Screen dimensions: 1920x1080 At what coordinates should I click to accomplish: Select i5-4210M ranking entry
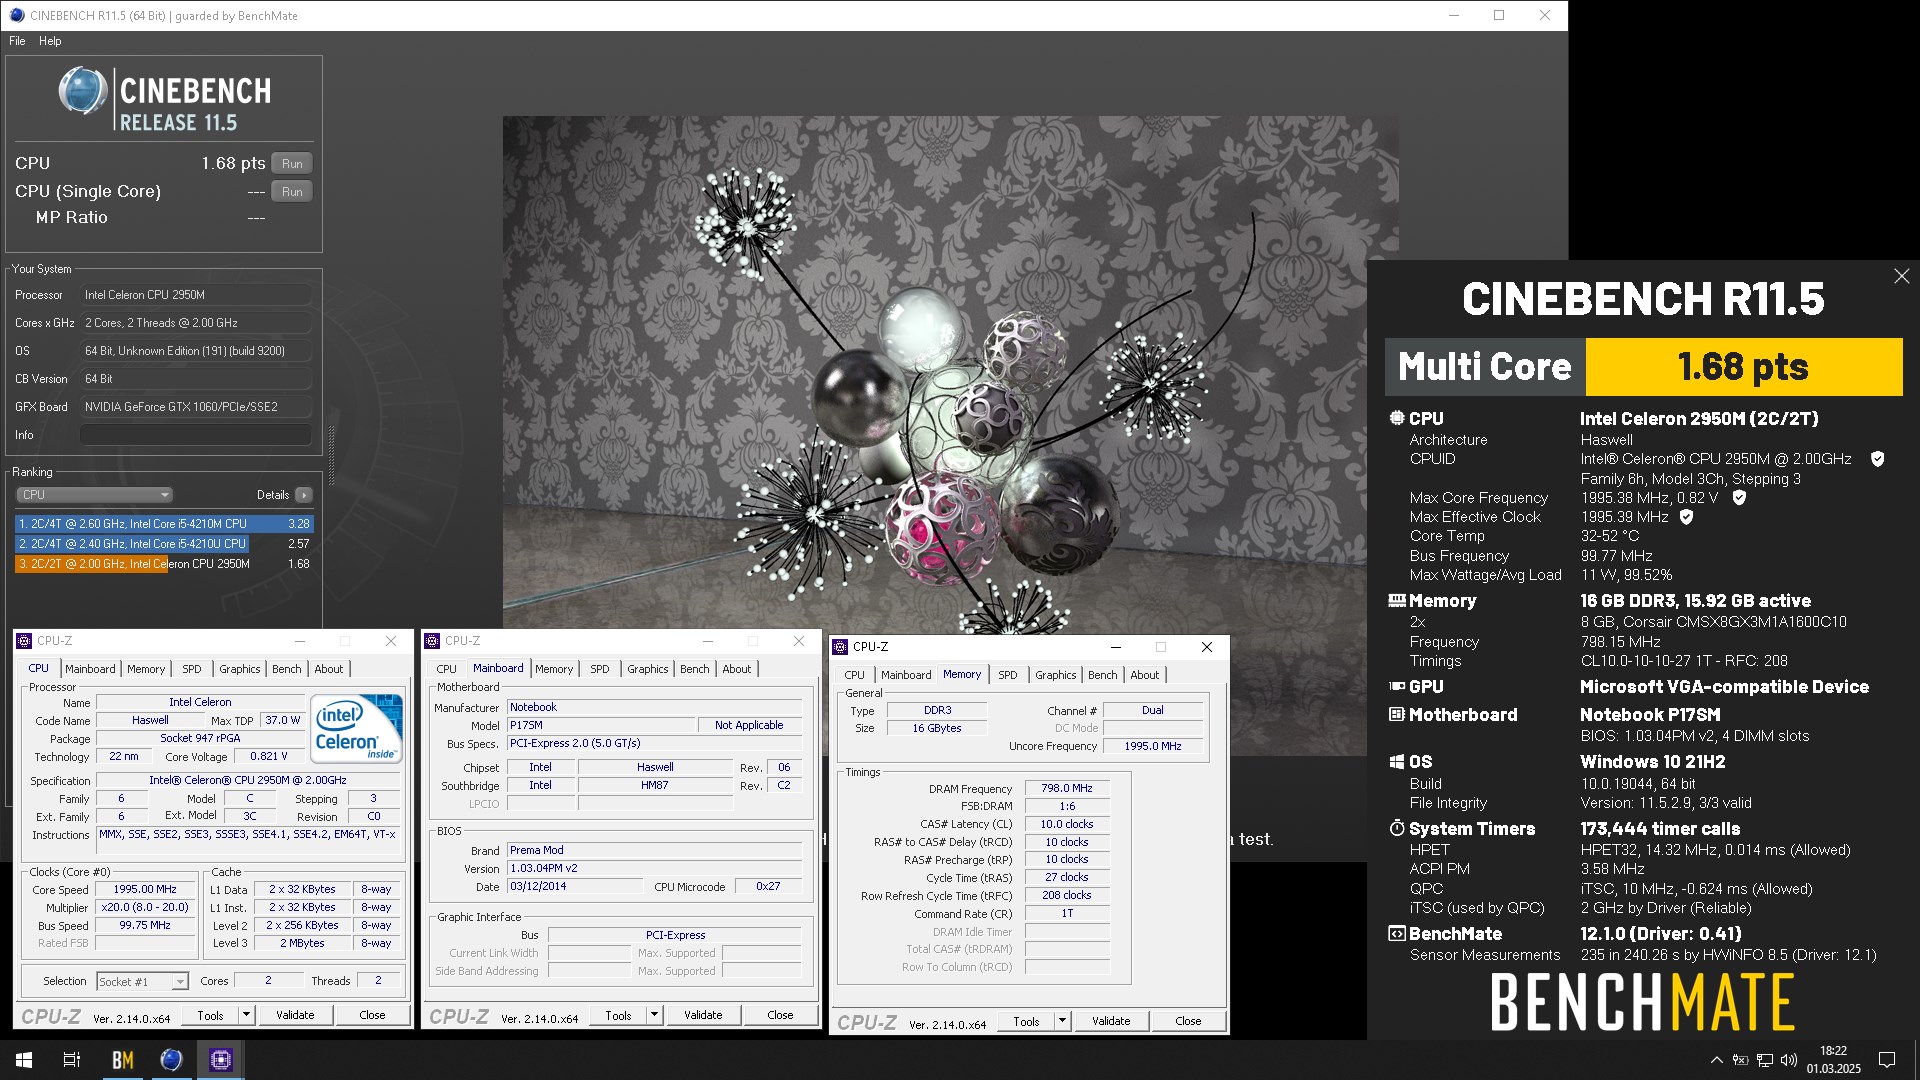pyautogui.click(x=164, y=523)
